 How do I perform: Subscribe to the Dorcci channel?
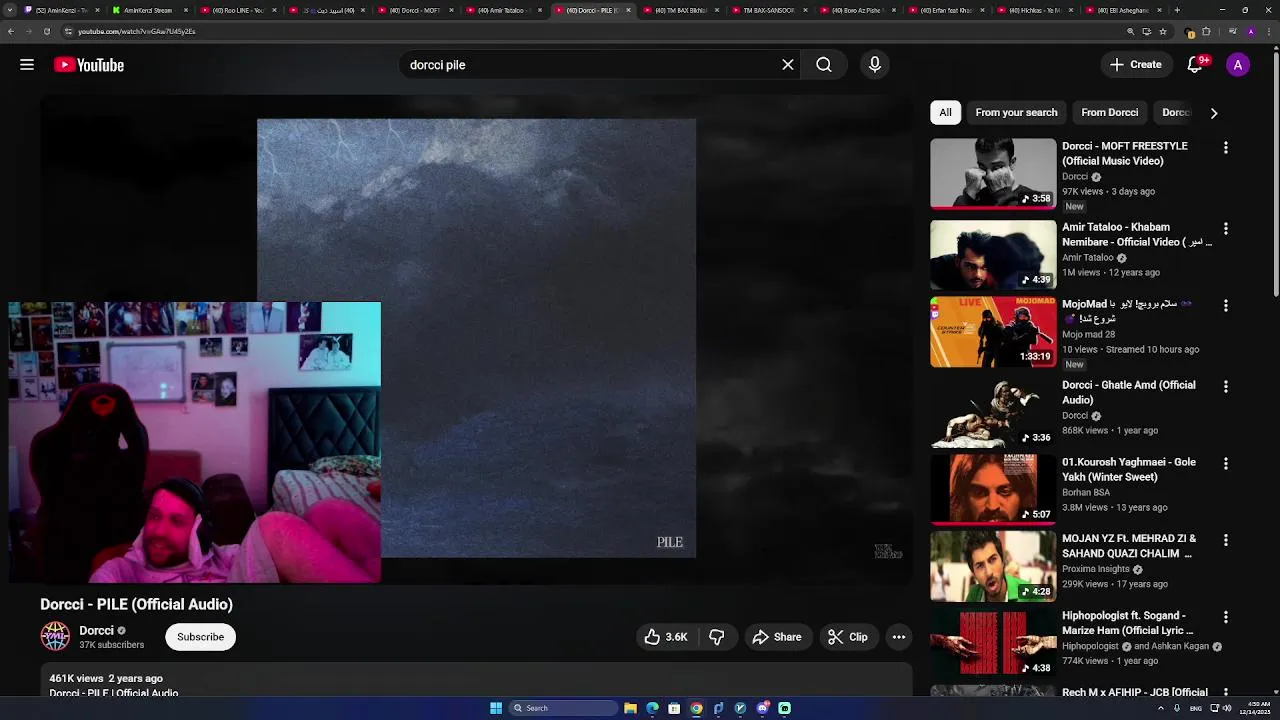coord(200,637)
